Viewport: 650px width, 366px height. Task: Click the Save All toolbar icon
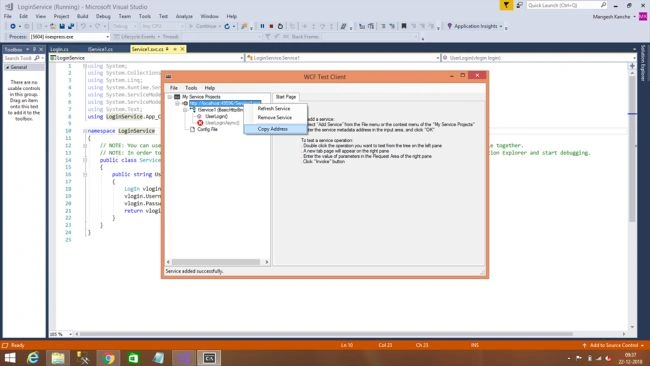pos(71,26)
